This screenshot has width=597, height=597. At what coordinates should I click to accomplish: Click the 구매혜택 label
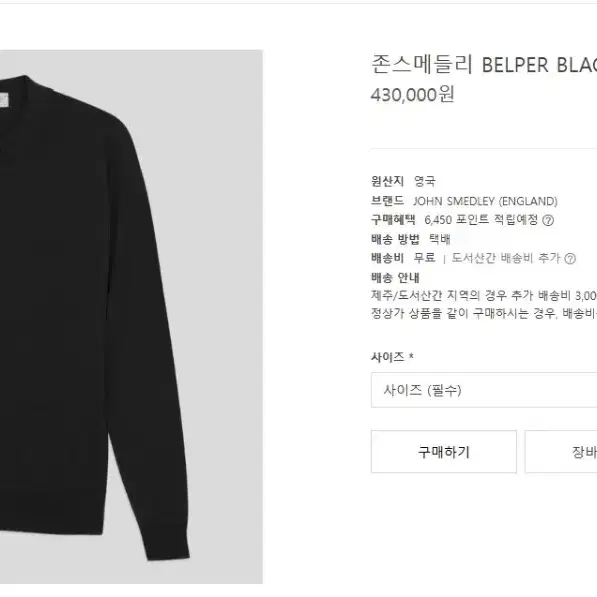click(x=393, y=220)
